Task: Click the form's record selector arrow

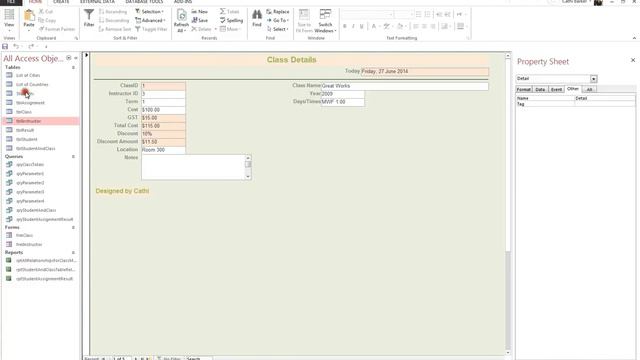Action: pyautogui.click(x=86, y=55)
